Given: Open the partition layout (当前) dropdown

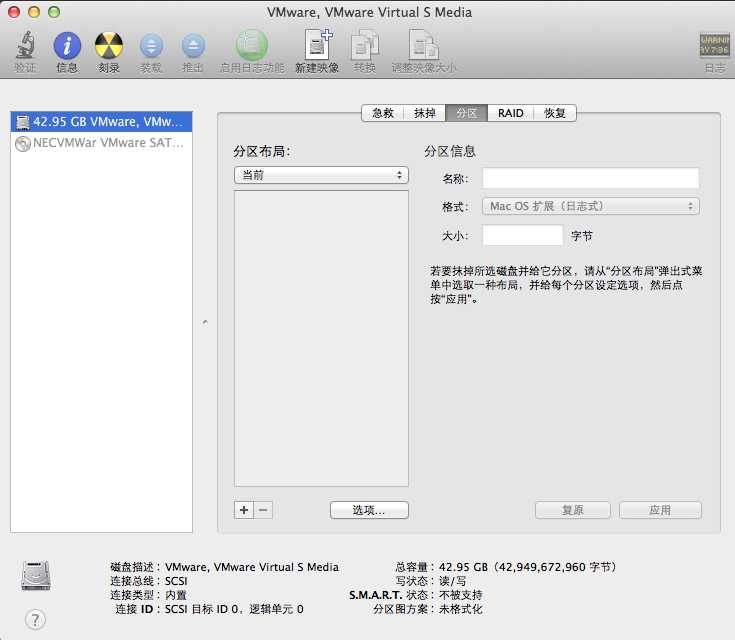Looking at the screenshot, I should (321, 175).
